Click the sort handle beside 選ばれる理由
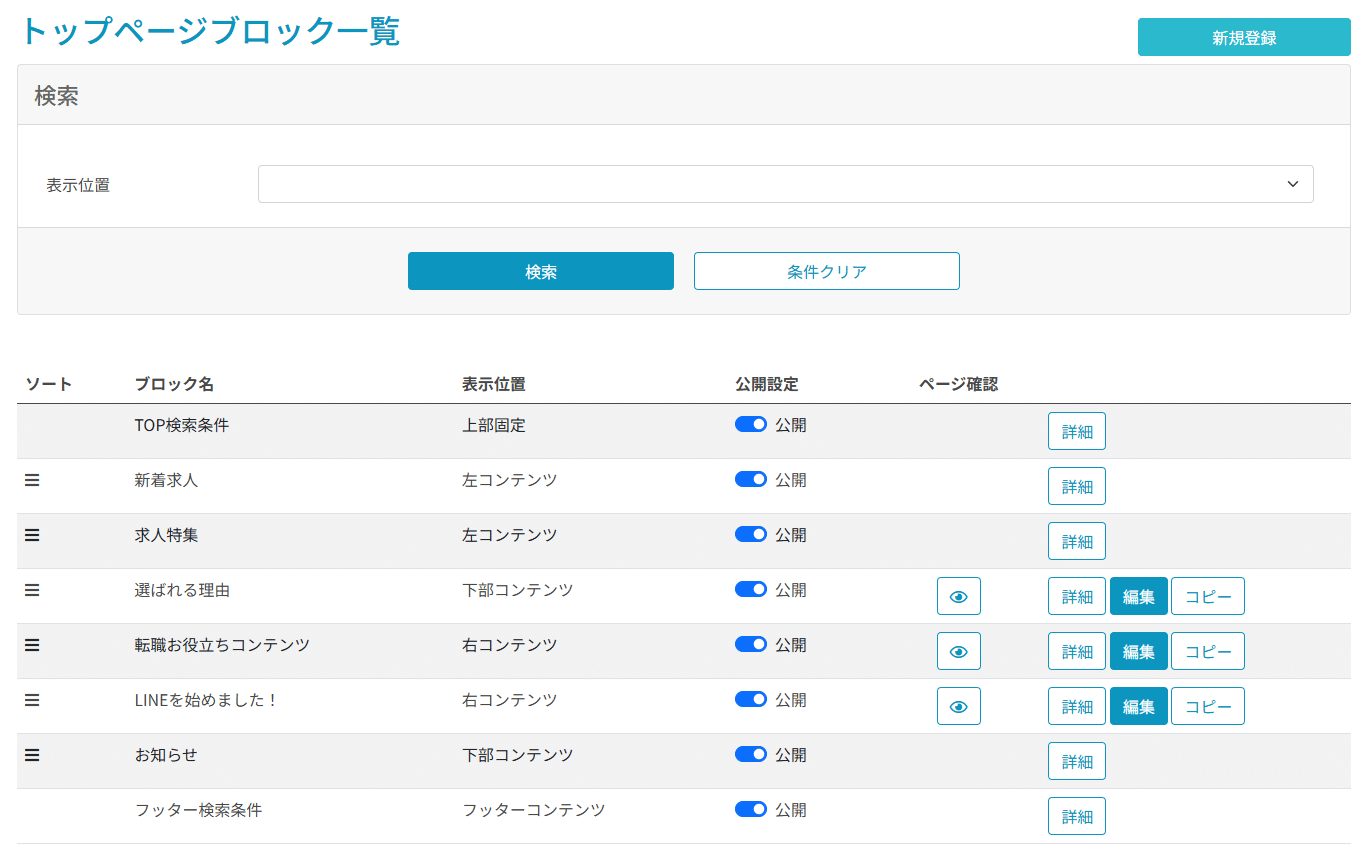1362x856 pixels. click(x=32, y=590)
